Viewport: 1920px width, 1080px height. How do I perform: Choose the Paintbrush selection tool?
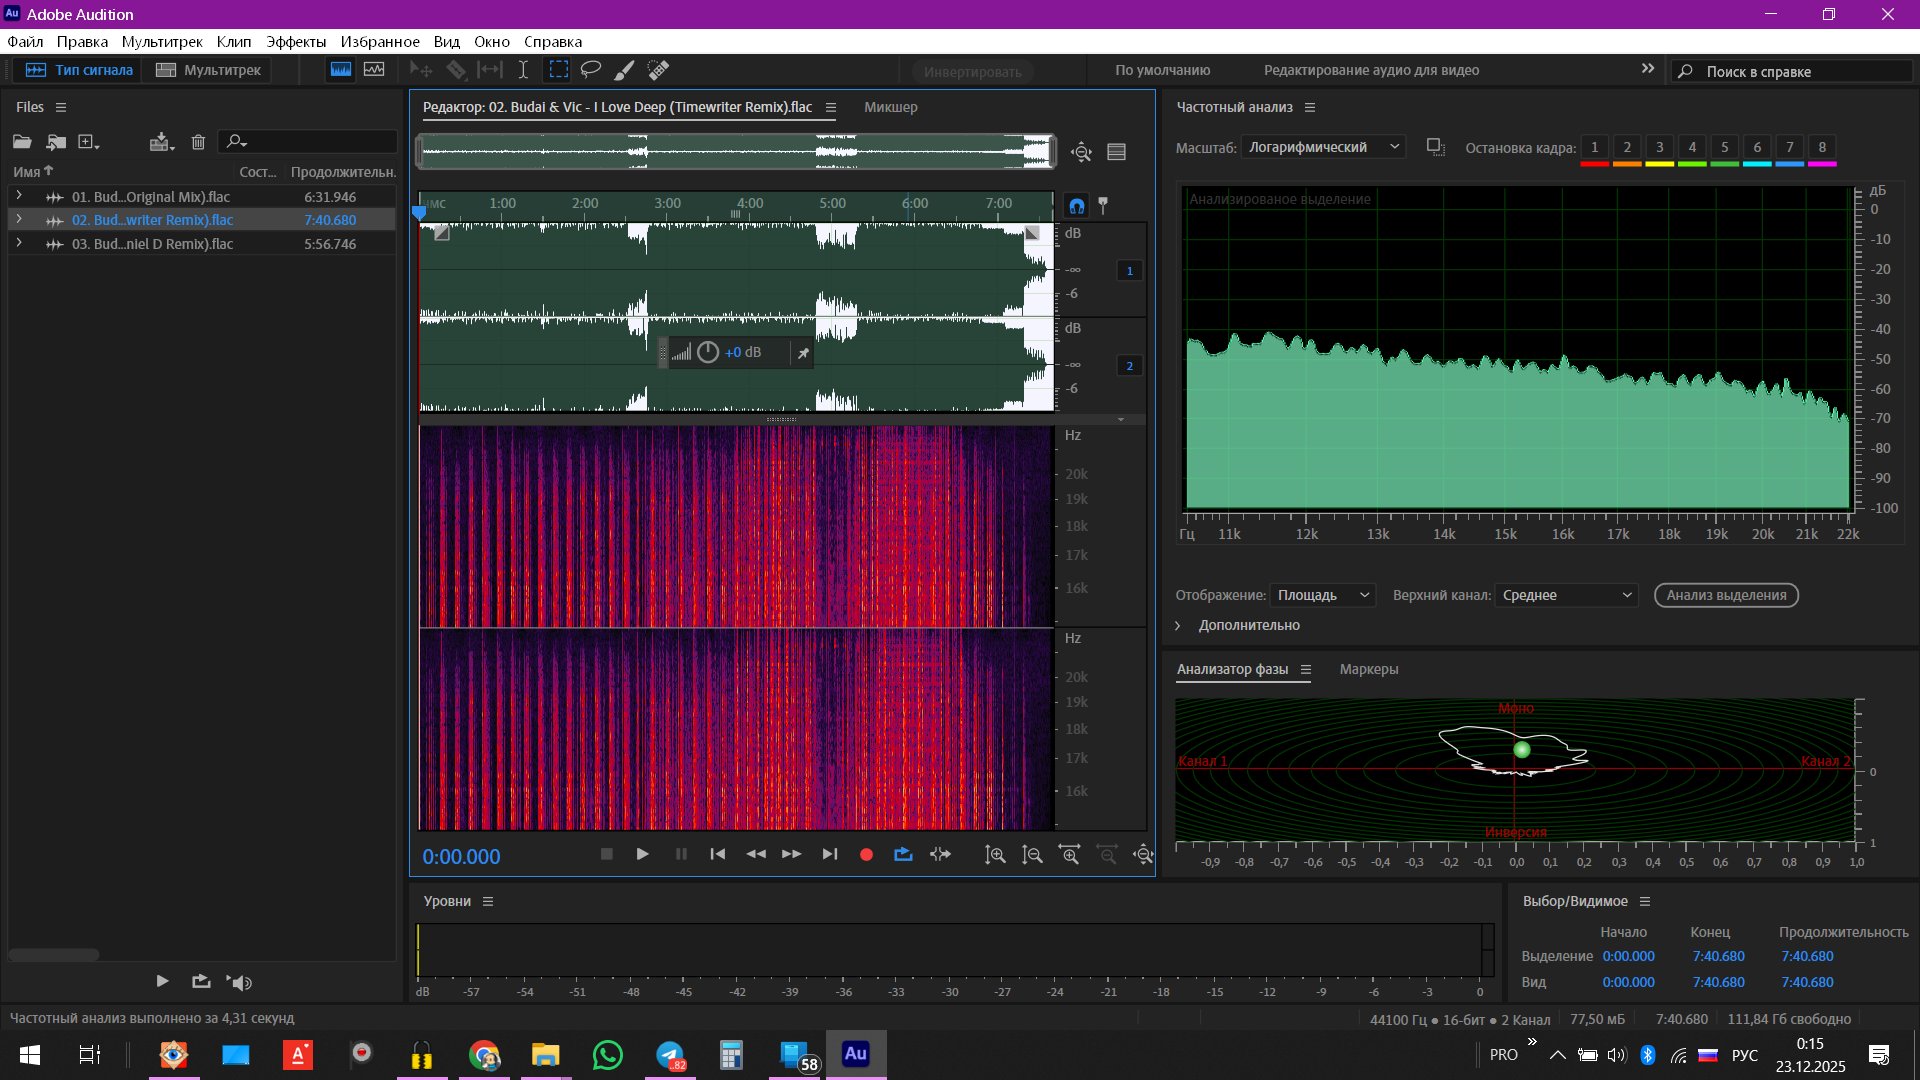click(x=624, y=70)
